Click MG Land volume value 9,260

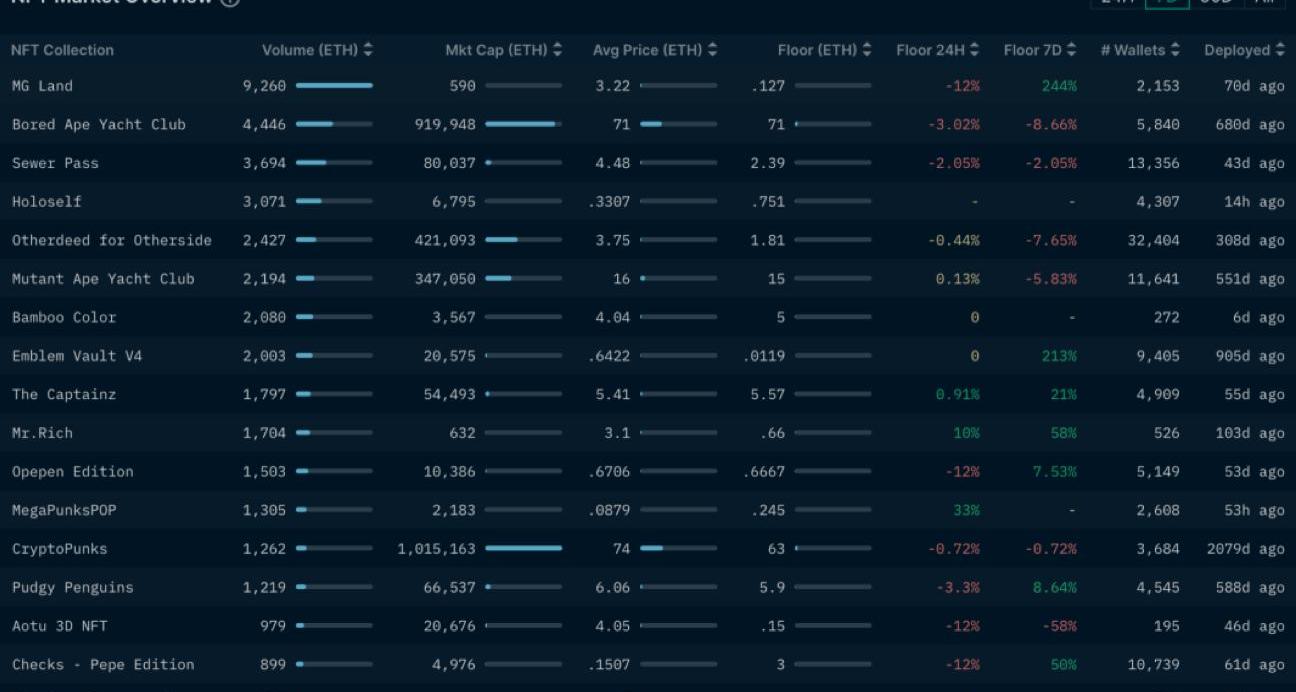click(264, 86)
